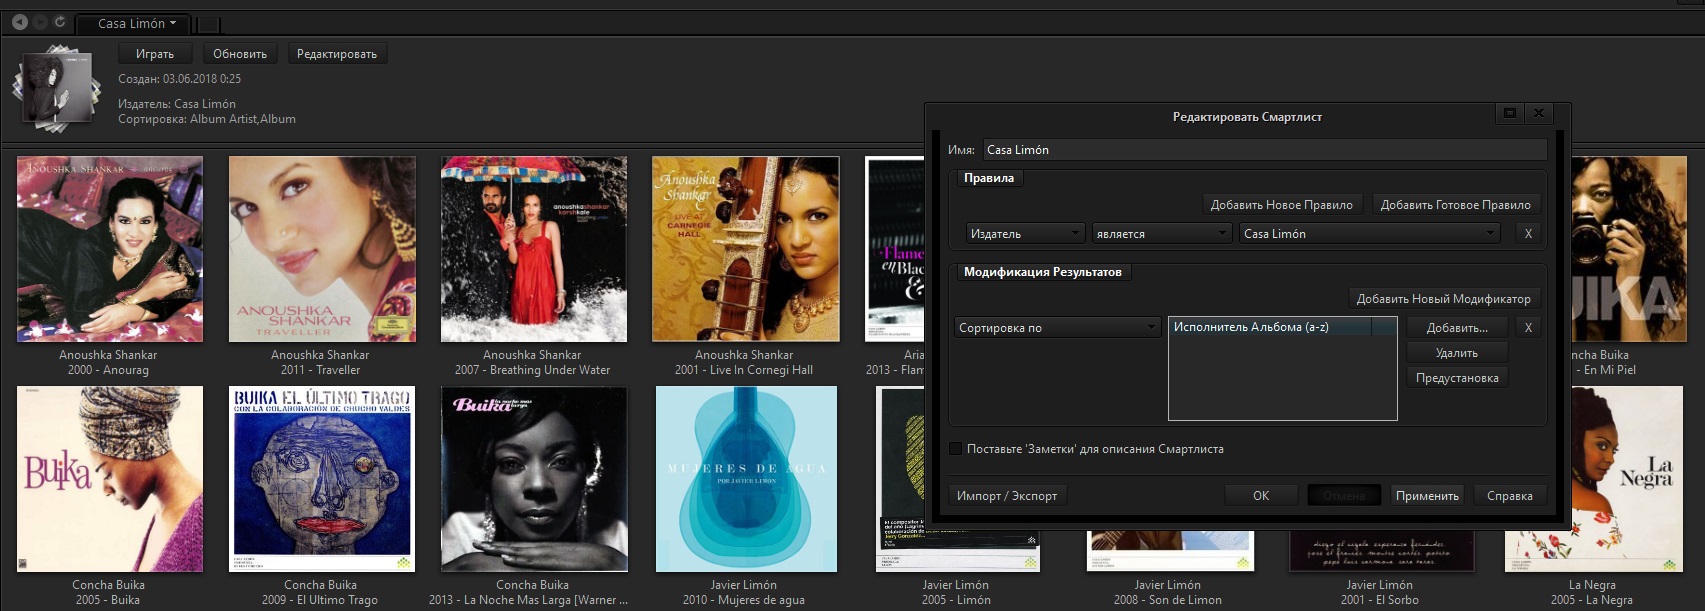The height and width of the screenshot is (611, 1705).
Task: Open the Anoushka Shankar Anourag album cover
Action: pyautogui.click(x=110, y=249)
